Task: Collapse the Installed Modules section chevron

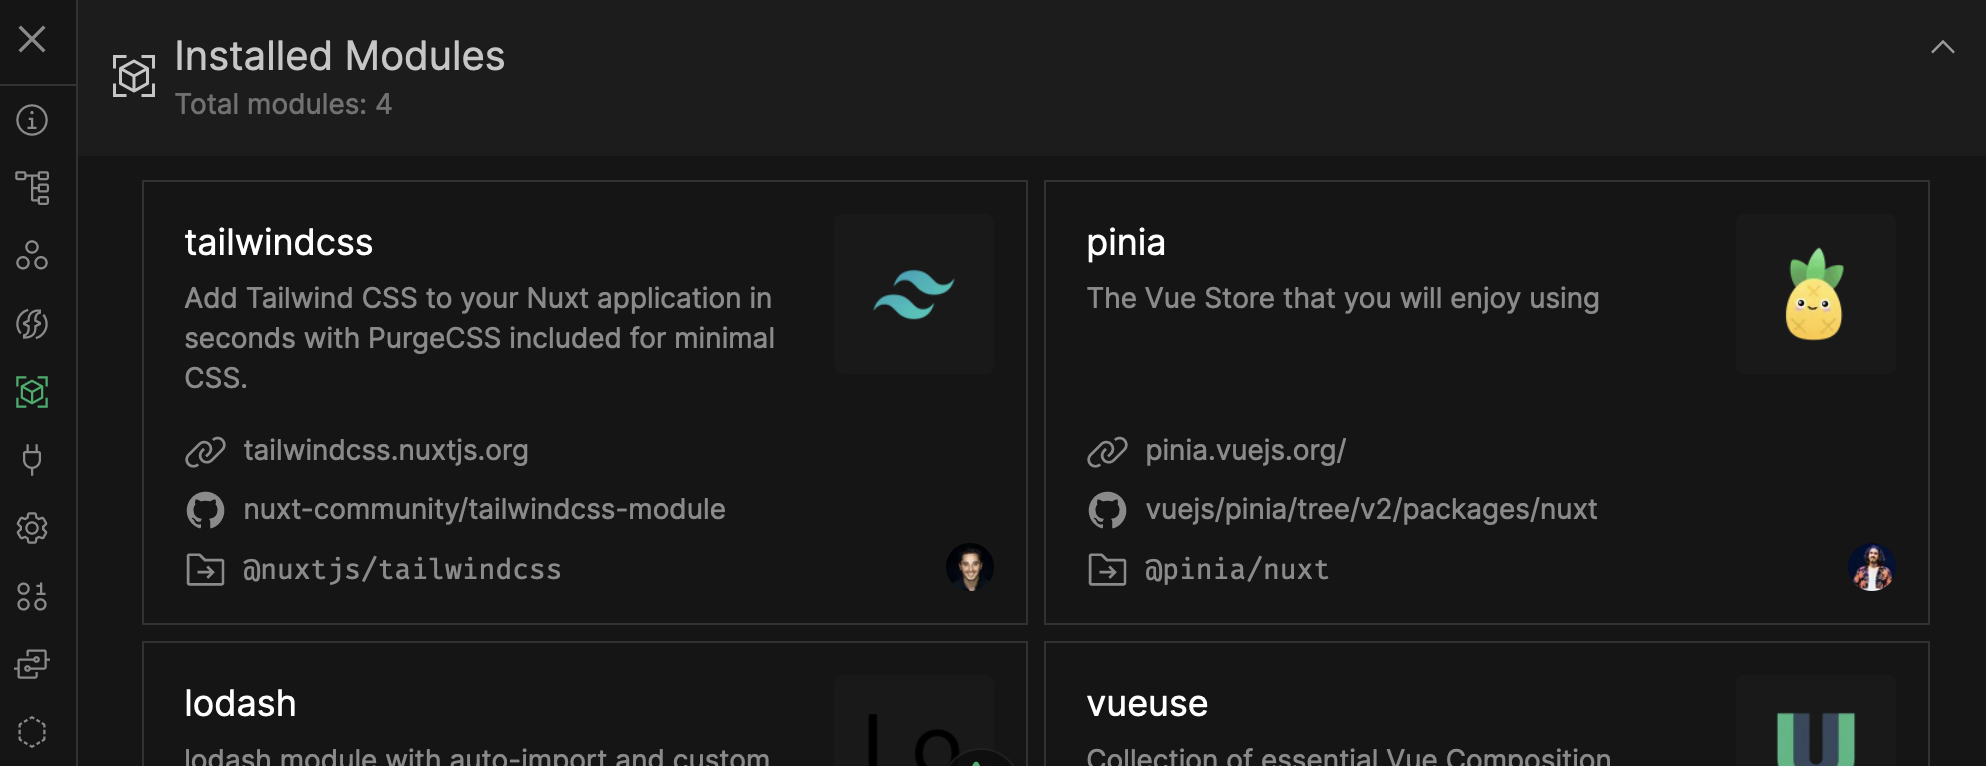Action: click(x=1942, y=47)
